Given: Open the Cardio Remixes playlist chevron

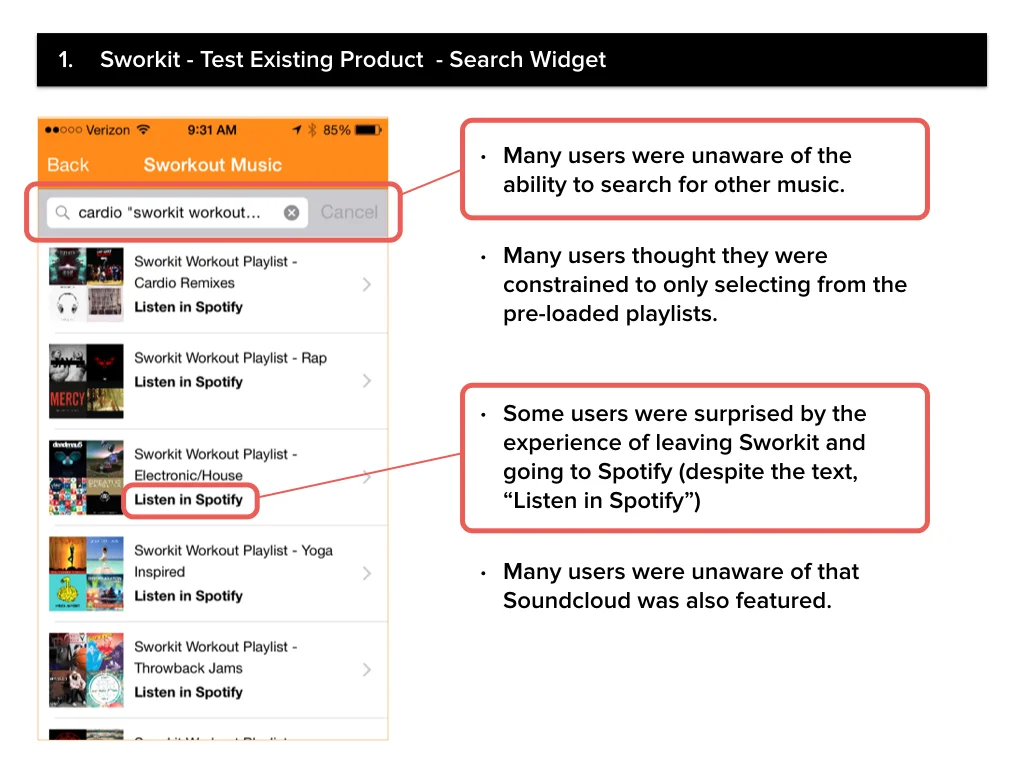Looking at the screenshot, I should tap(367, 284).
